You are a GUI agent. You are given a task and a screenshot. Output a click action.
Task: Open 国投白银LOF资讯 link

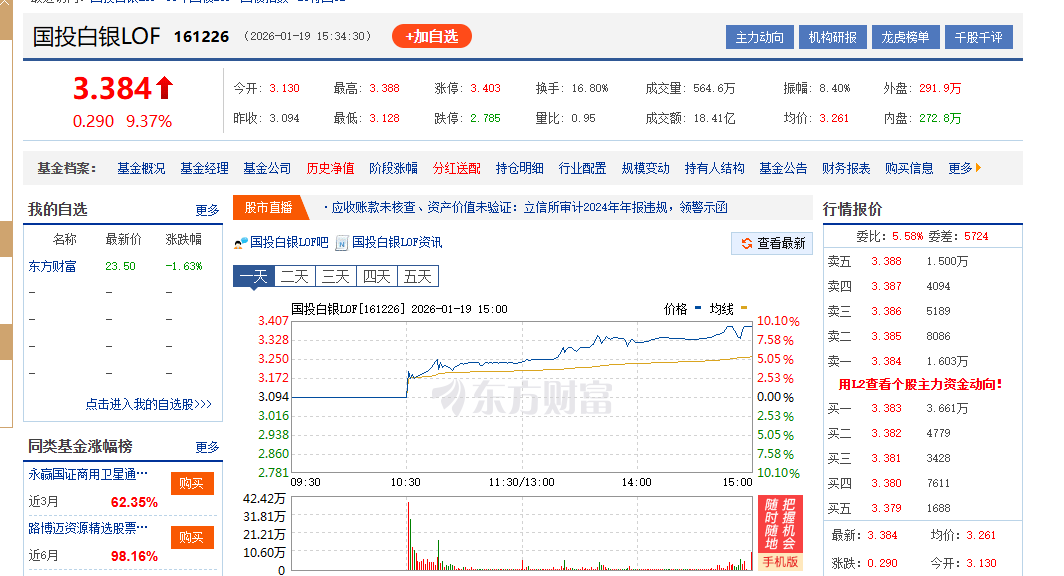397,242
